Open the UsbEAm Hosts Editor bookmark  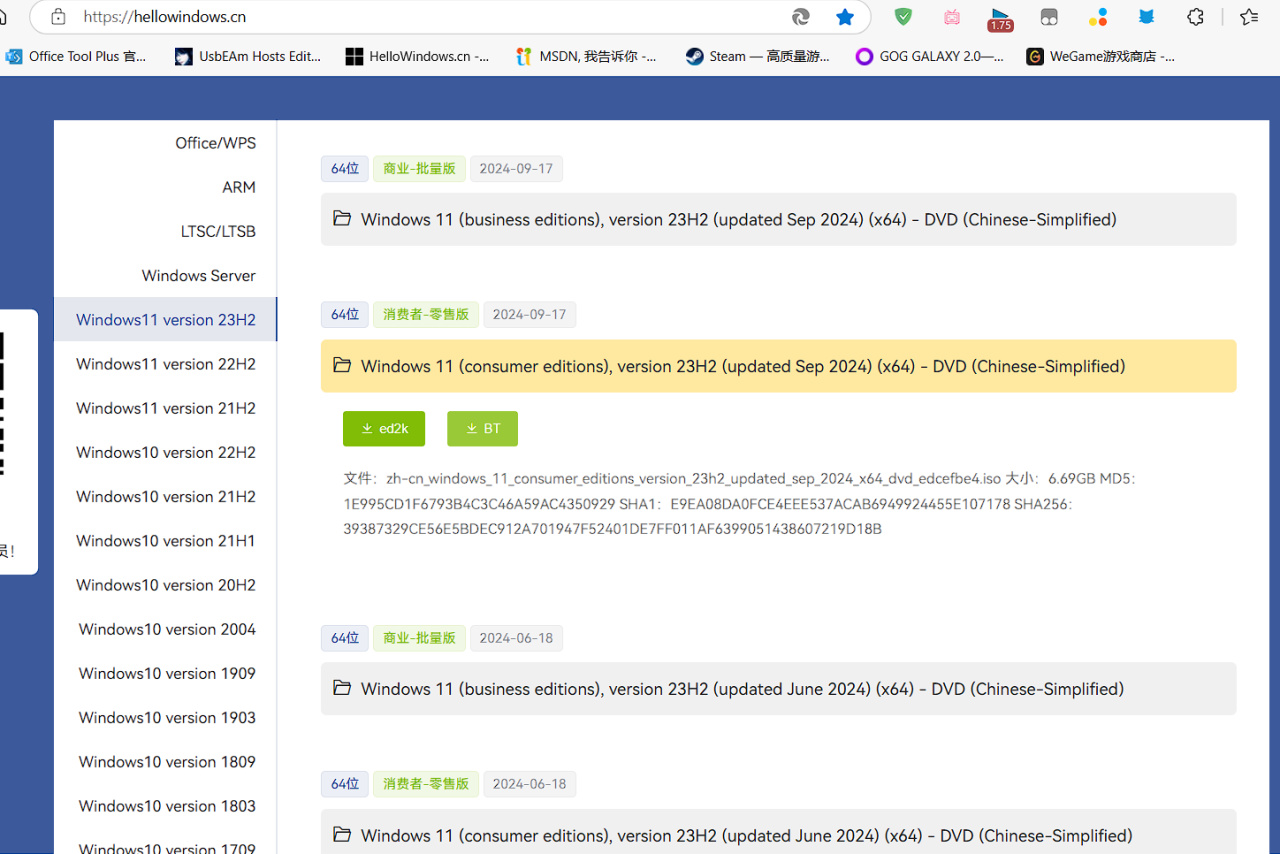pos(248,56)
